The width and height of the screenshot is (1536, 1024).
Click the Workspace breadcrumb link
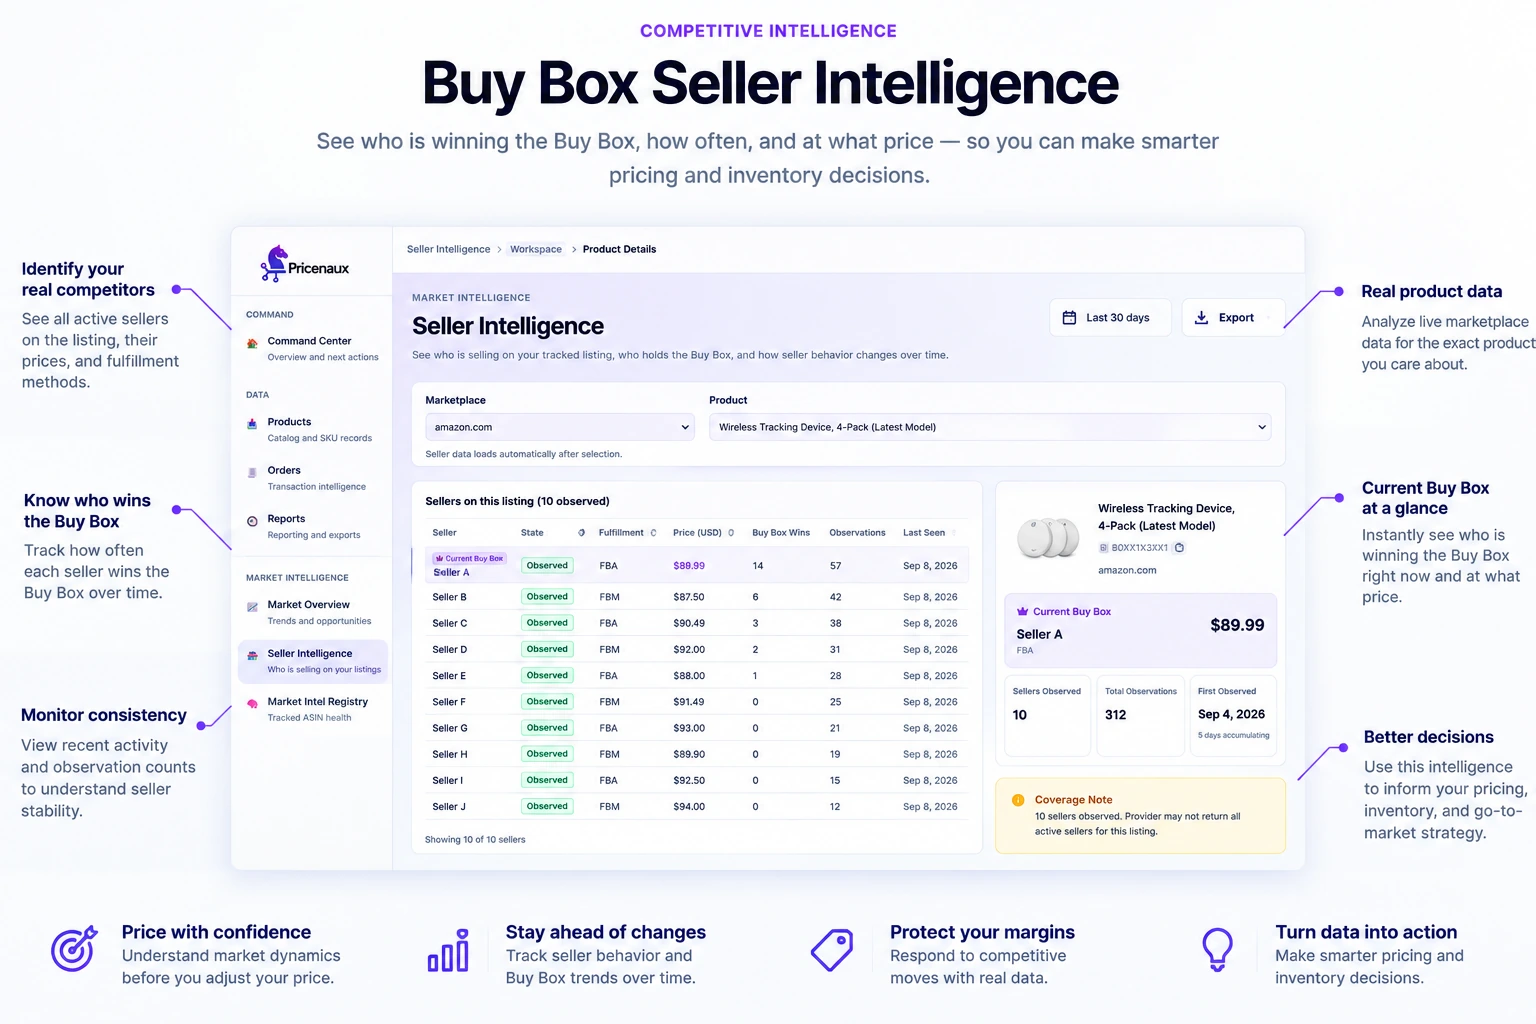[x=536, y=249]
